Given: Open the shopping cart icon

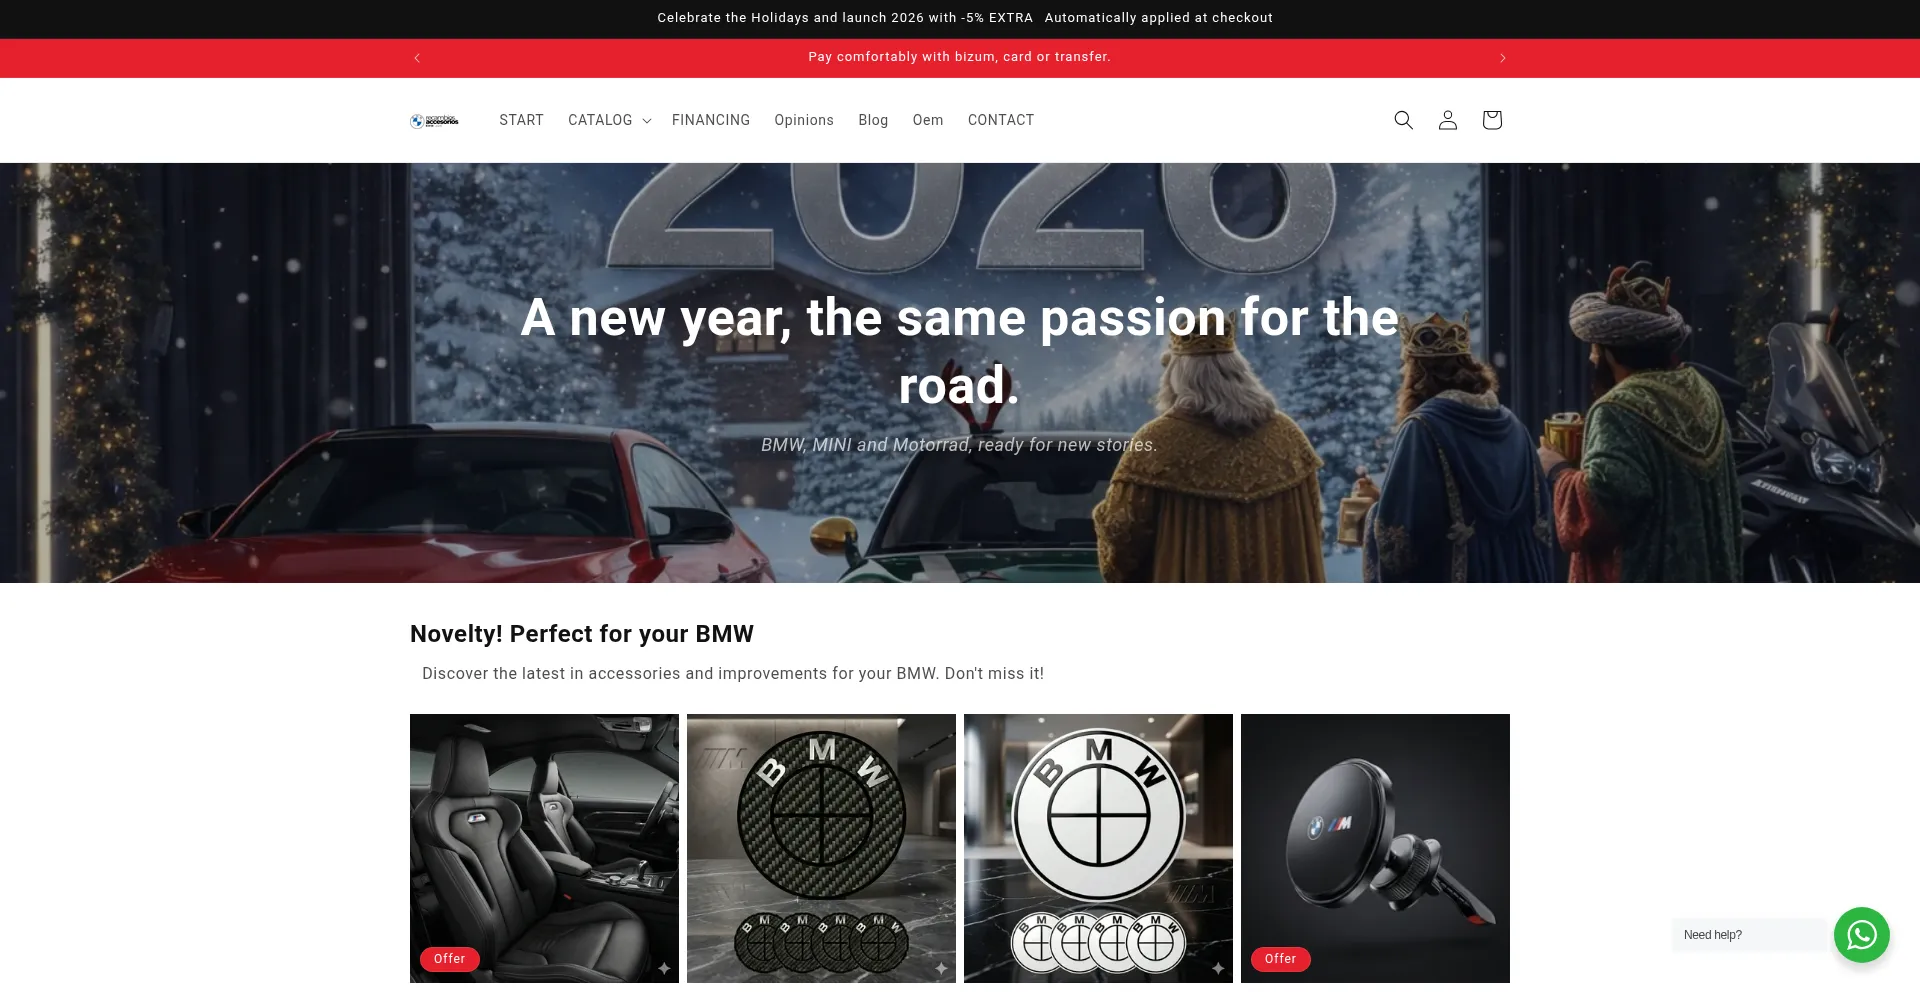Looking at the screenshot, I should point(1491,120).
